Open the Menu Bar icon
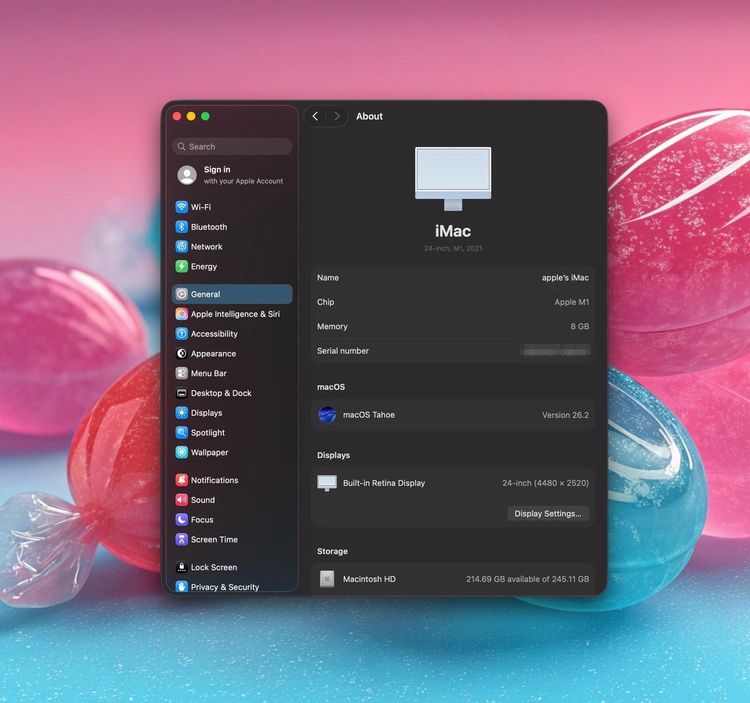 (181, 373)
